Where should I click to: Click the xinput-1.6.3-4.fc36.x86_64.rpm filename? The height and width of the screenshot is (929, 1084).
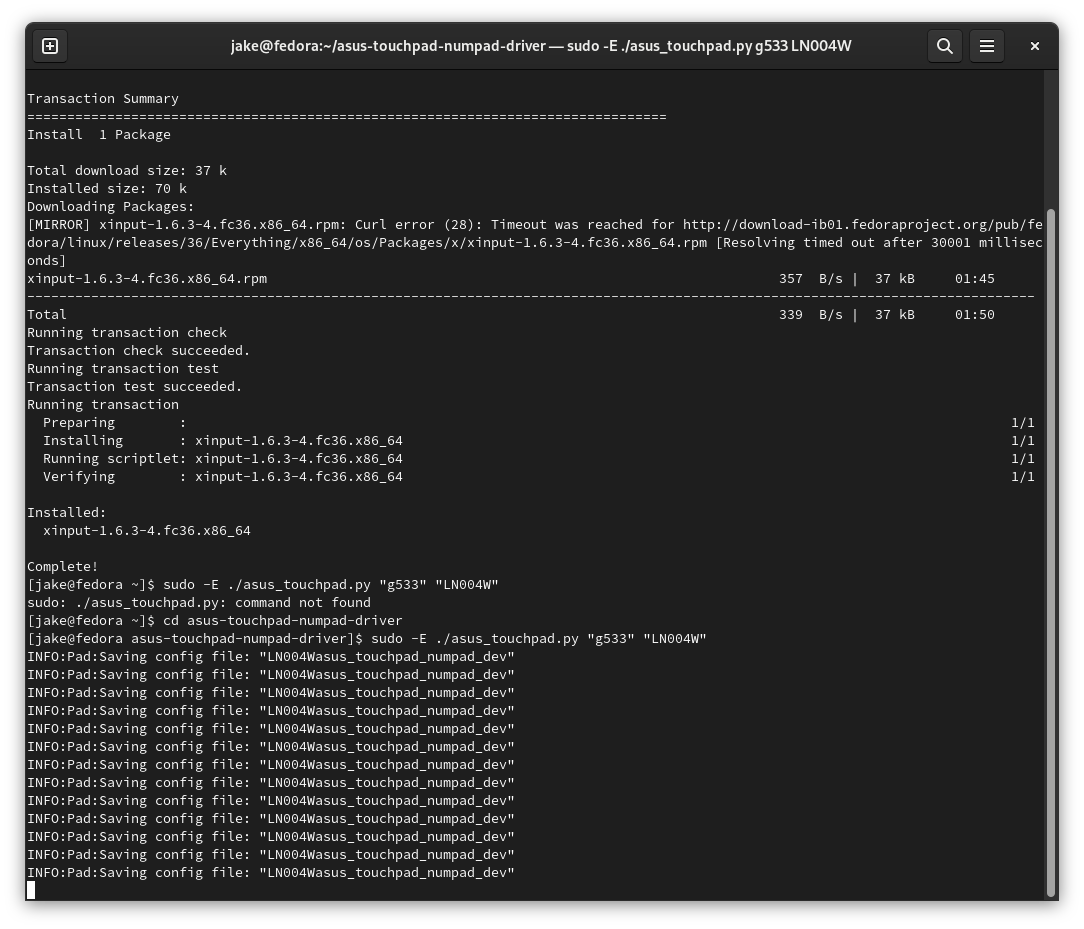pyautogui.click(x=146, y=279)
